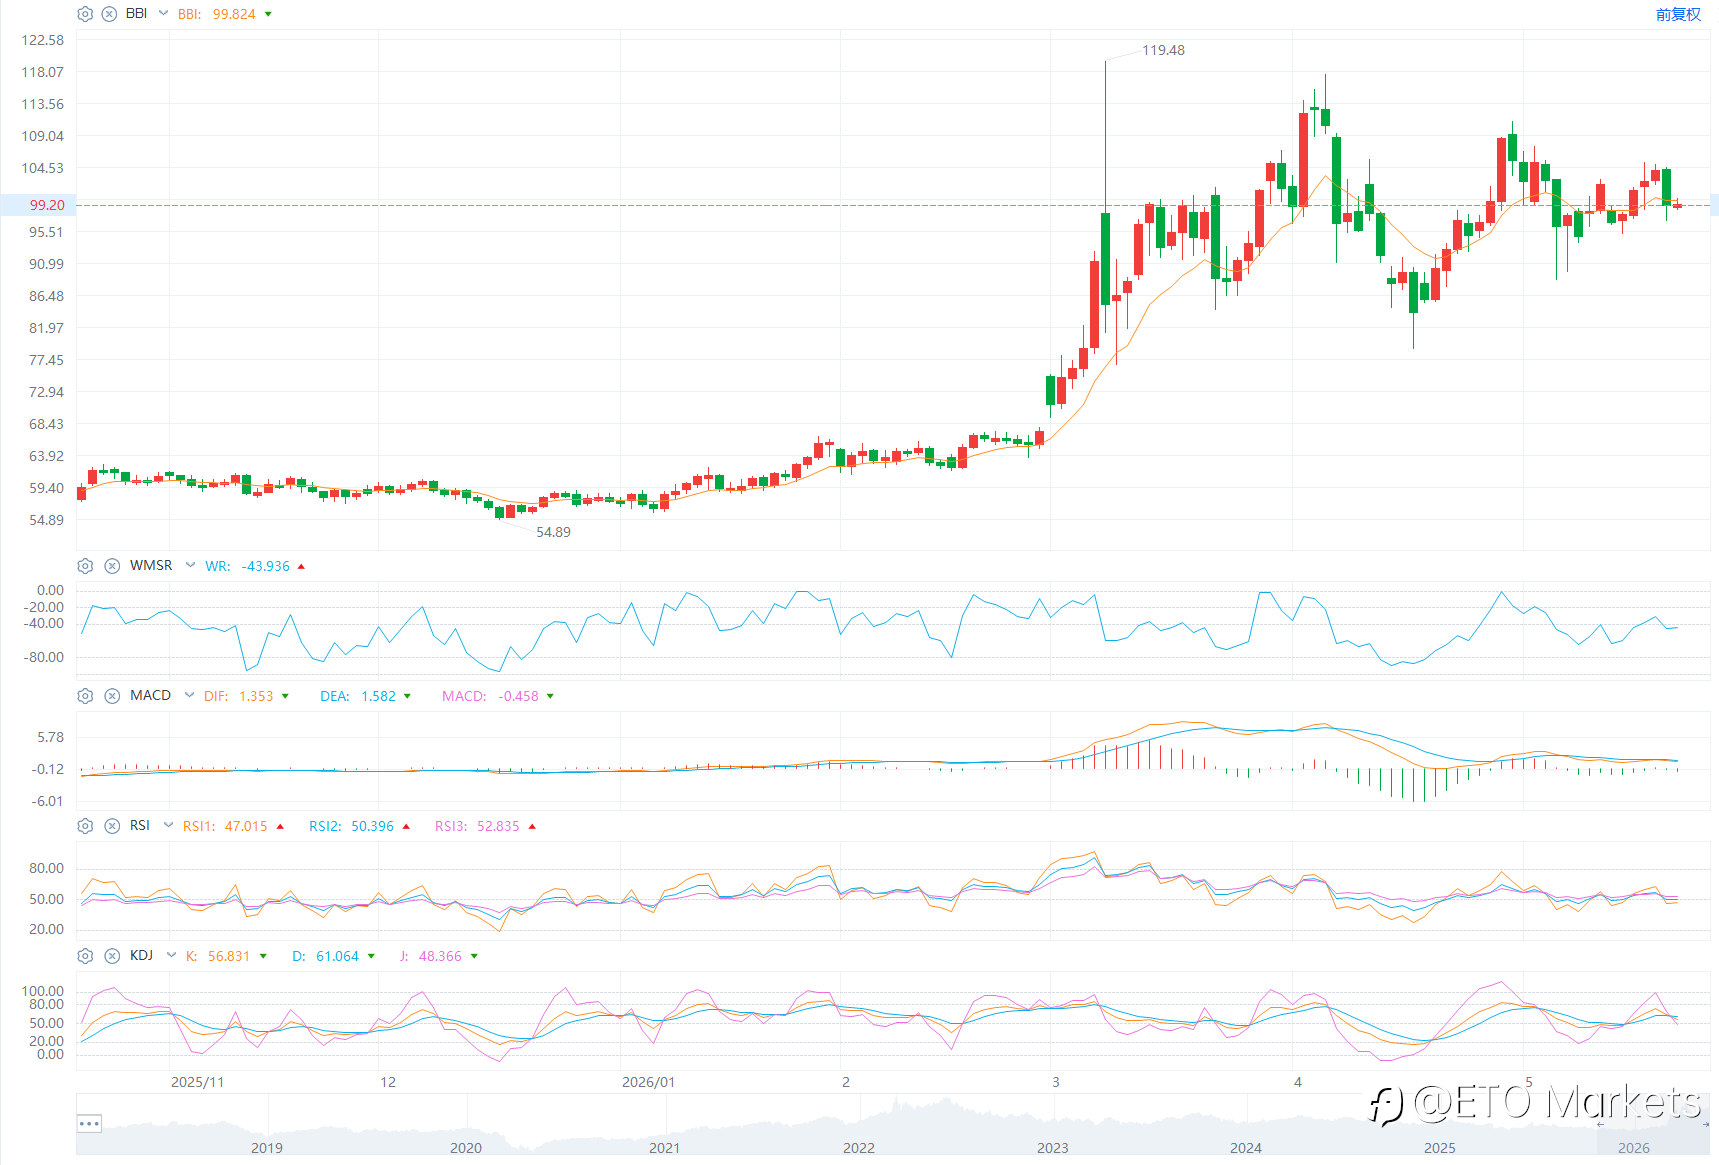The image size is (1719, 1165).
Task: Click the 54.89 low price annotation
Action: click(553, 532)
